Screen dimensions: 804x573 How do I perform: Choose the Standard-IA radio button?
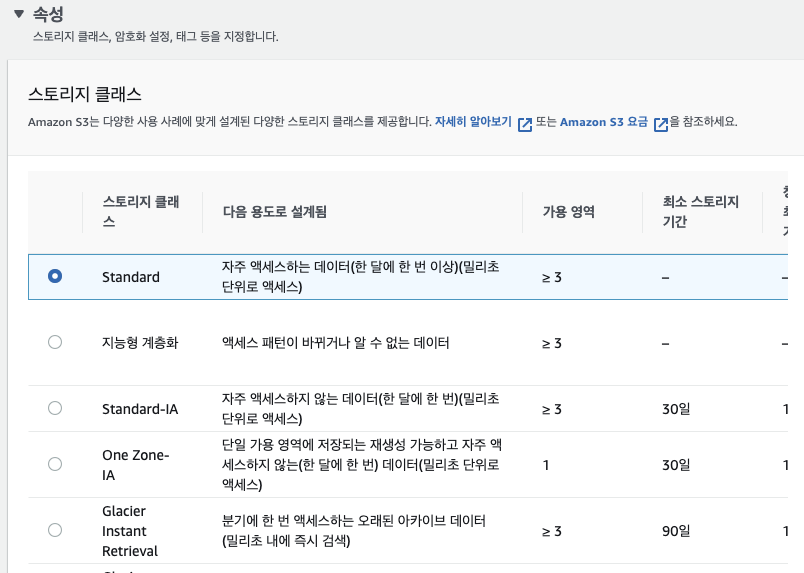tap(55, 408)
